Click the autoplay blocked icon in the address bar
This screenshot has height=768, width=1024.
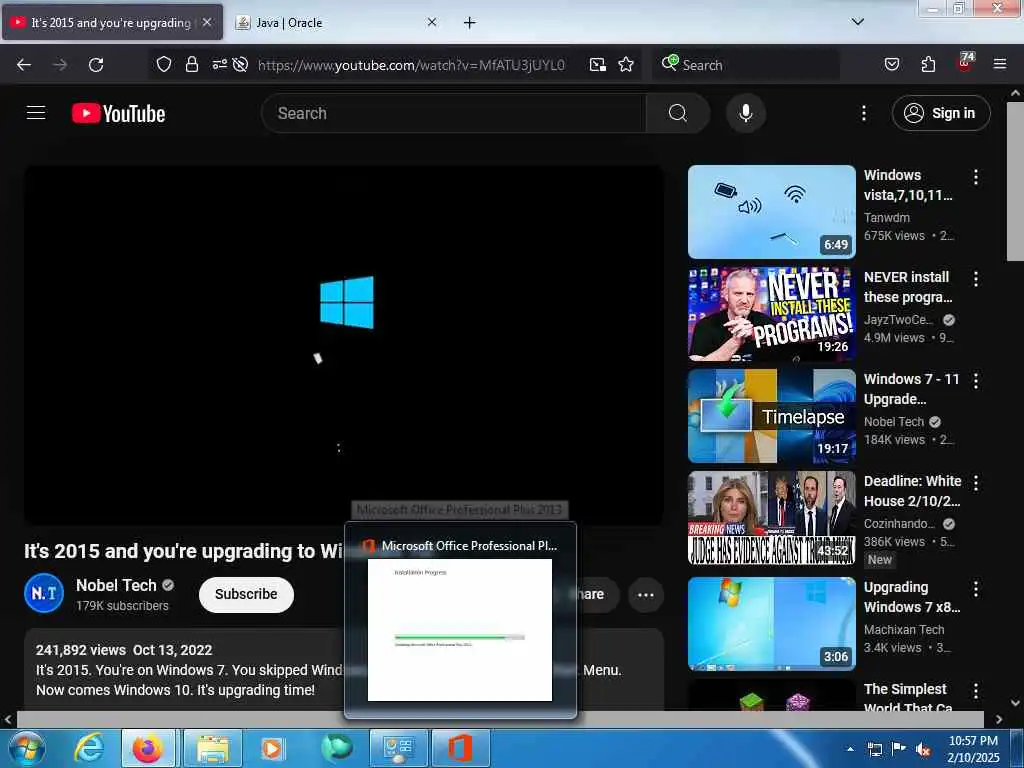pos(240,64)
